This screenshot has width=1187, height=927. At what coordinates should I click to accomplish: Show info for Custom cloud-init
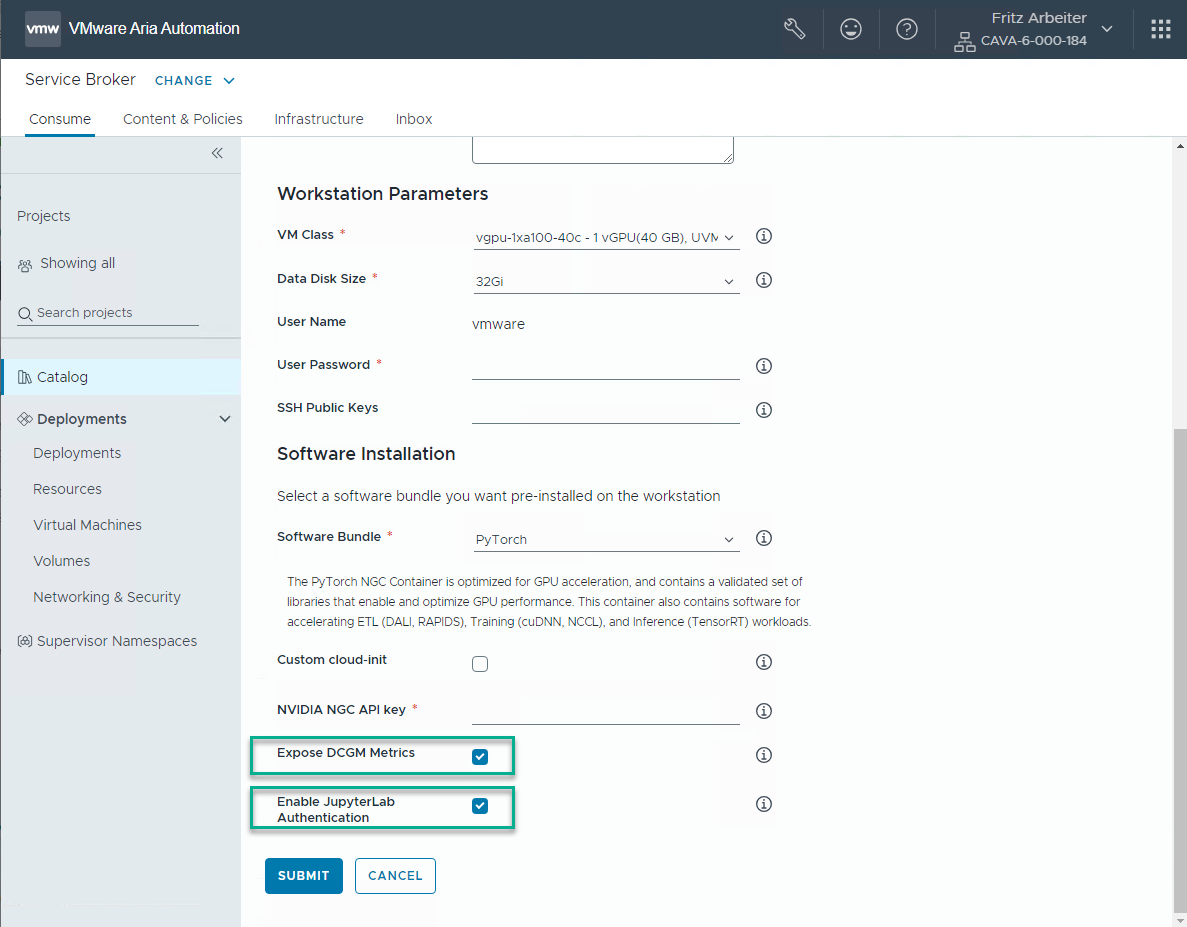[764, 662]
